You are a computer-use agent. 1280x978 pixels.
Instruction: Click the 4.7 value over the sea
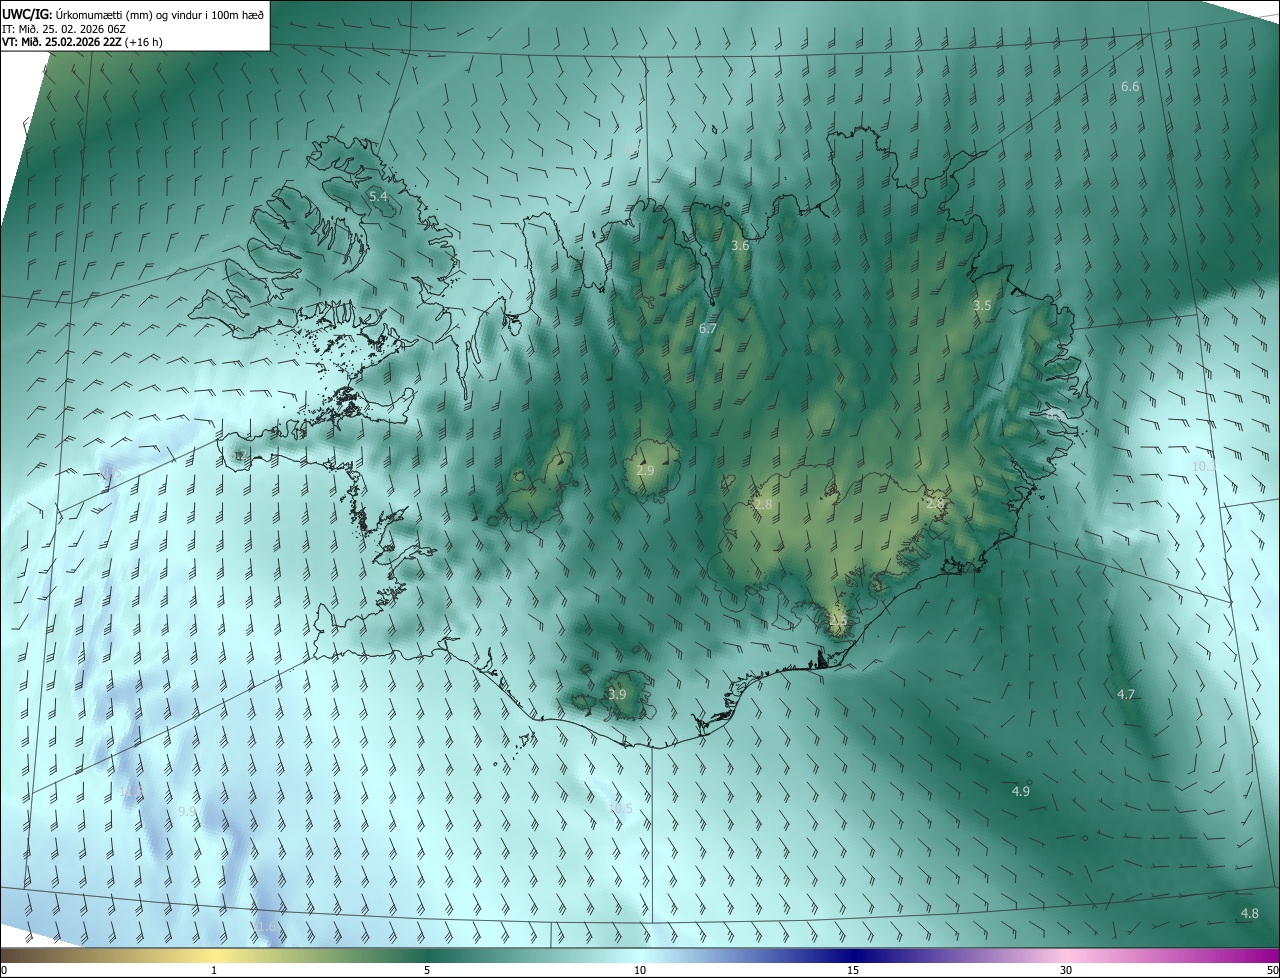[x=1126, y=694]
